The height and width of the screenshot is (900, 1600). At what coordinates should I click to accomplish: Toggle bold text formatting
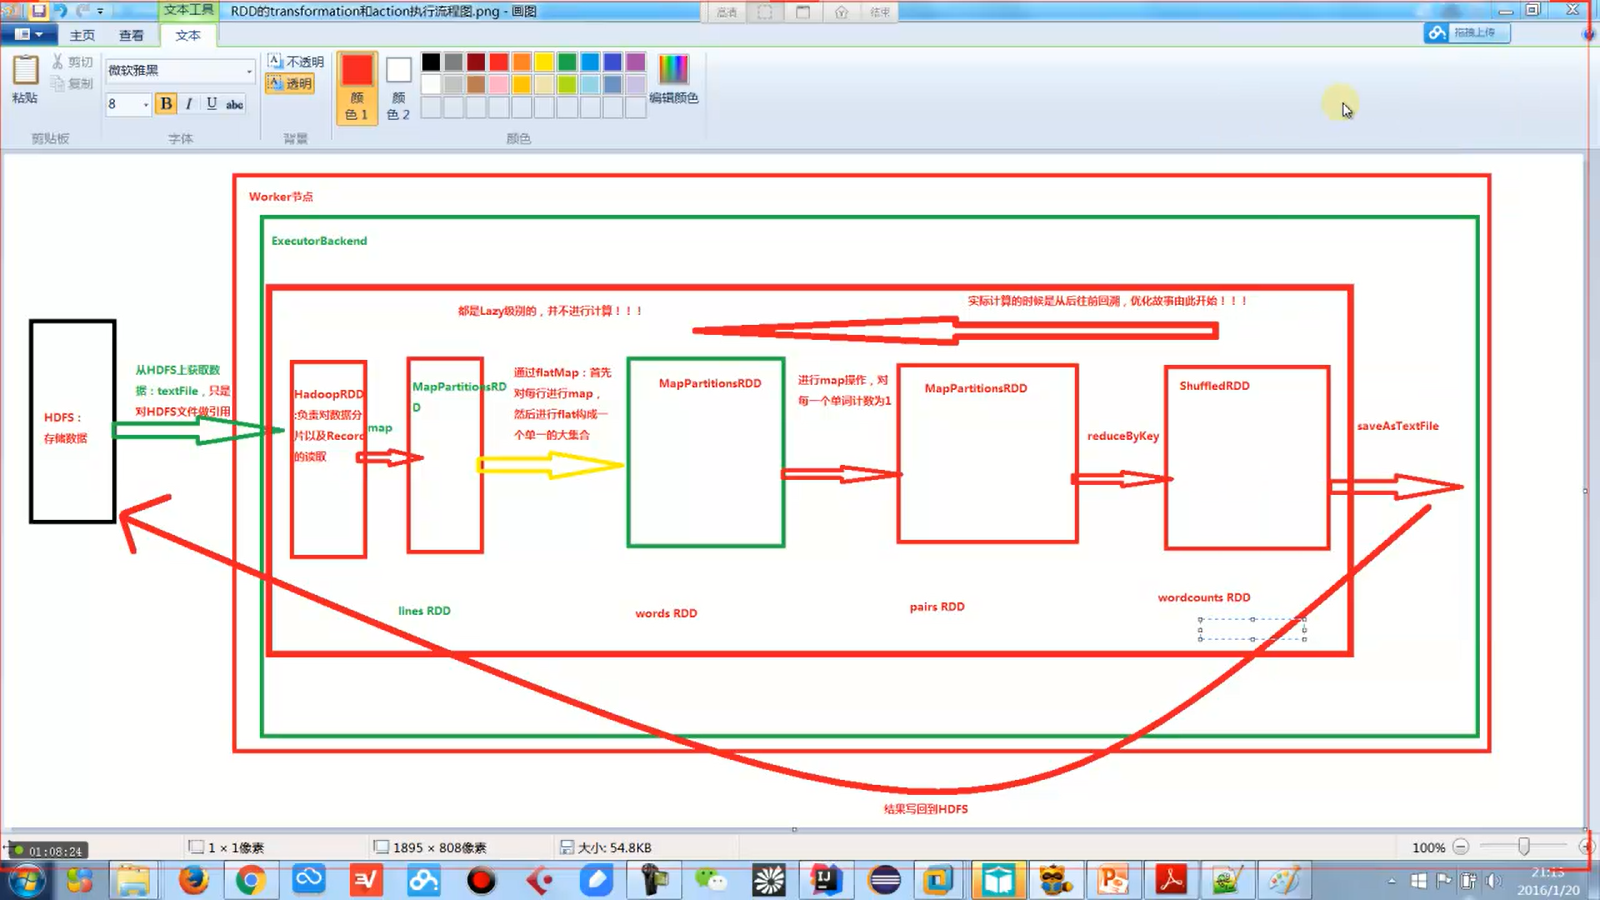tap(166, 104)
